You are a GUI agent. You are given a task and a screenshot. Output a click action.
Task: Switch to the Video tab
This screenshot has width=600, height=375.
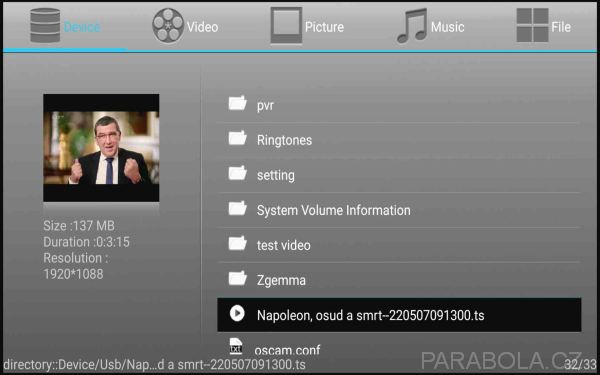185,26
